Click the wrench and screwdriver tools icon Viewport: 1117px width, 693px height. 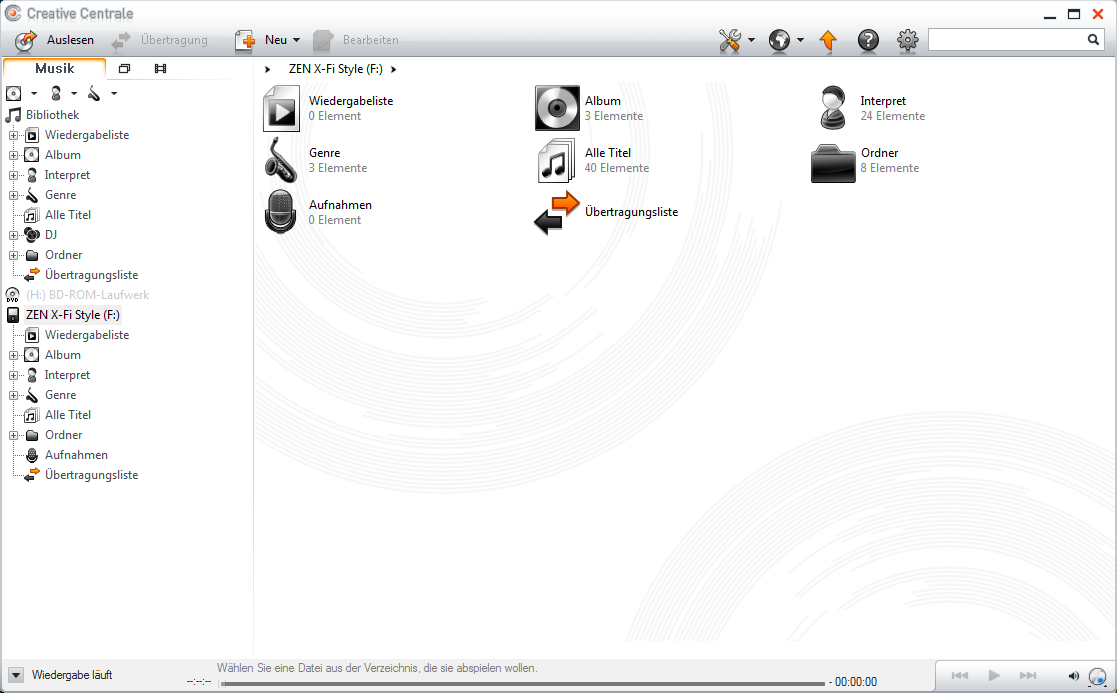pyautogui.click(x=729, y=41)
